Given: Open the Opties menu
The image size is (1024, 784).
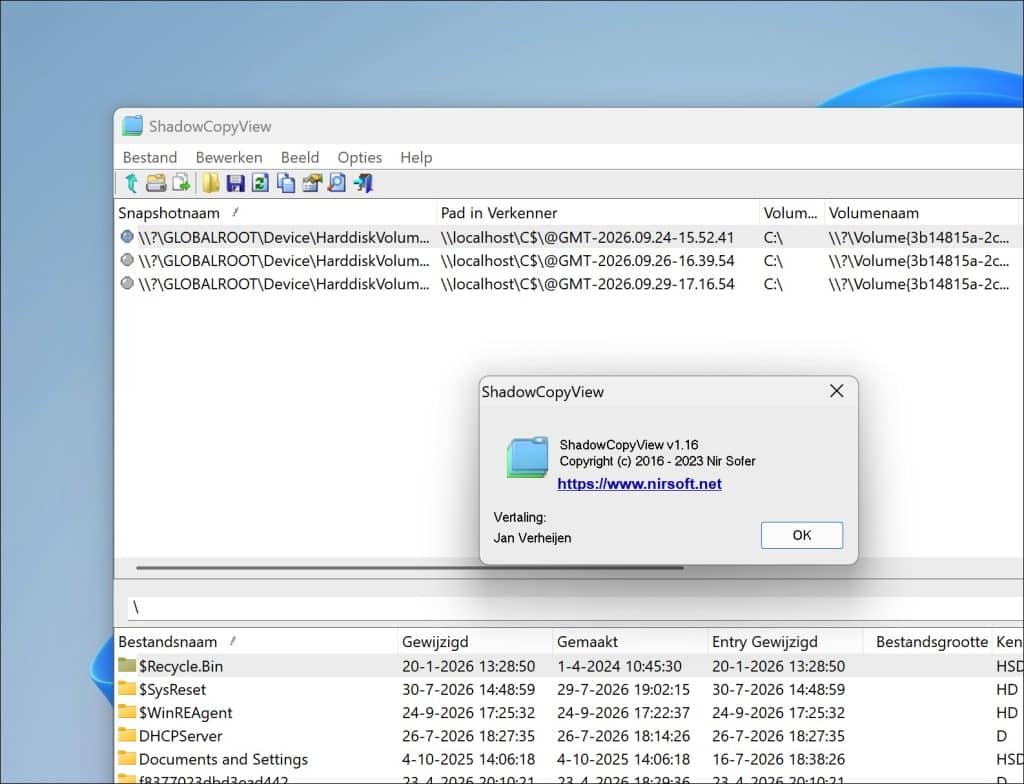Looking at the screenshot, I should [359, 157].
